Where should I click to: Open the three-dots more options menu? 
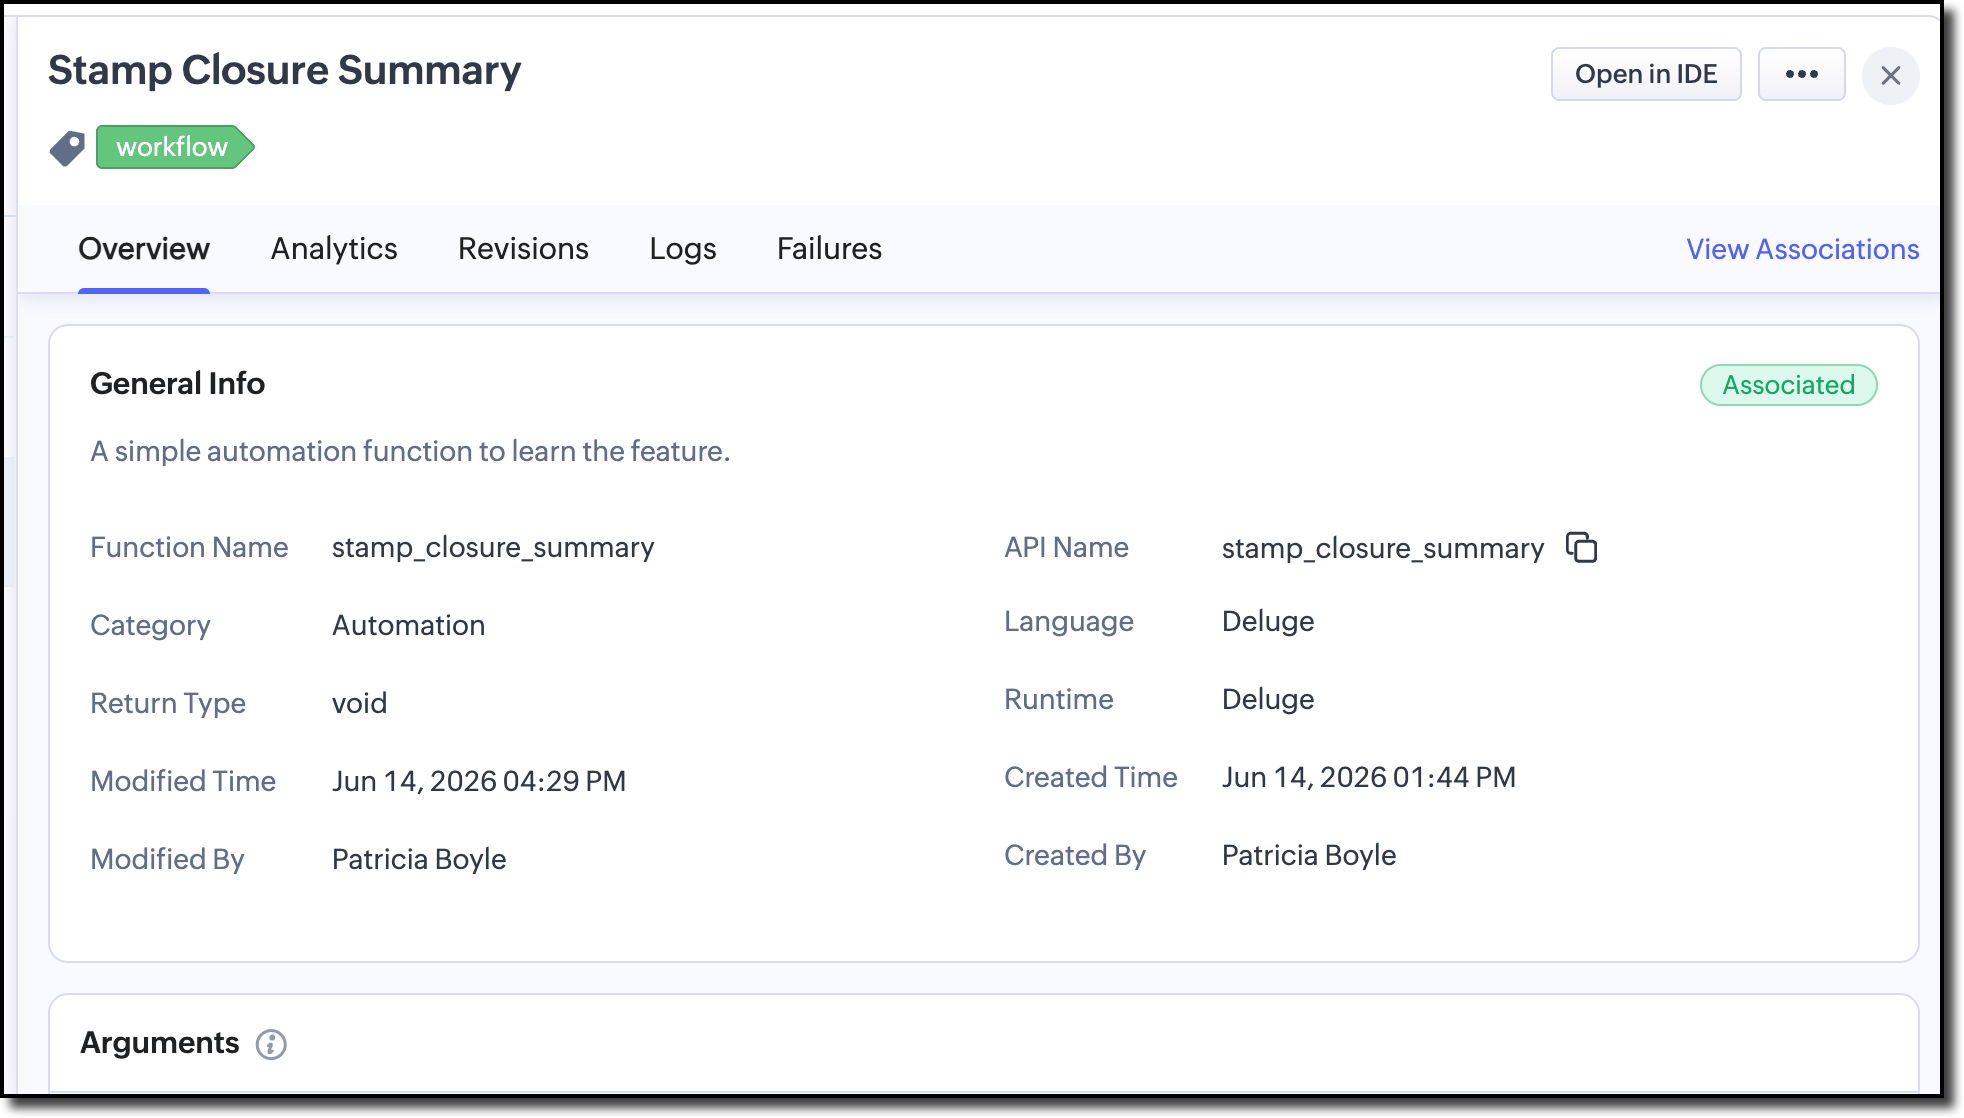point(1801,74)
